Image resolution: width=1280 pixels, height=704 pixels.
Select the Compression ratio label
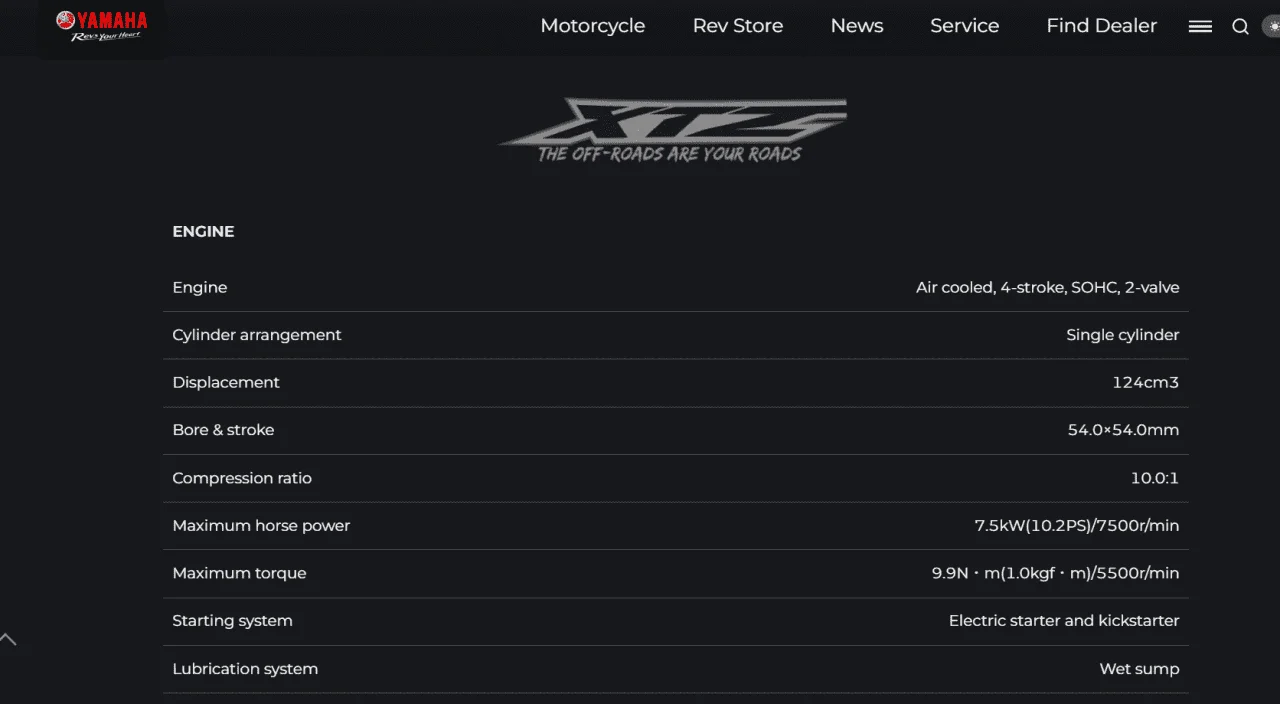pos(242,478)
